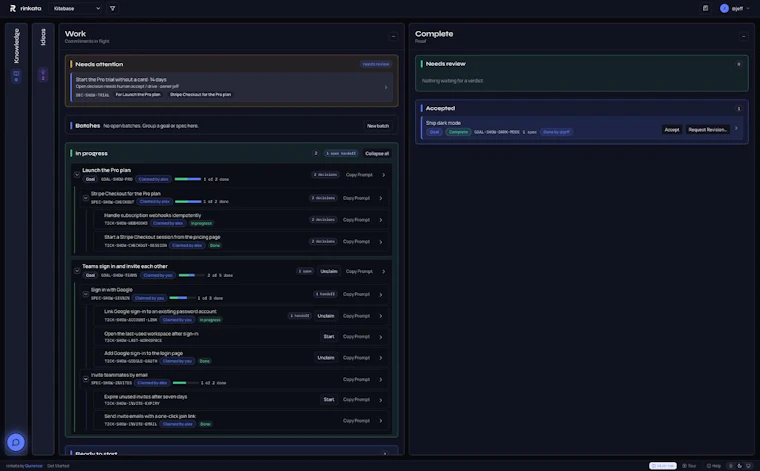
Task: Open Link Google sign-in row arrow
Action: click(x=381, y=316)
